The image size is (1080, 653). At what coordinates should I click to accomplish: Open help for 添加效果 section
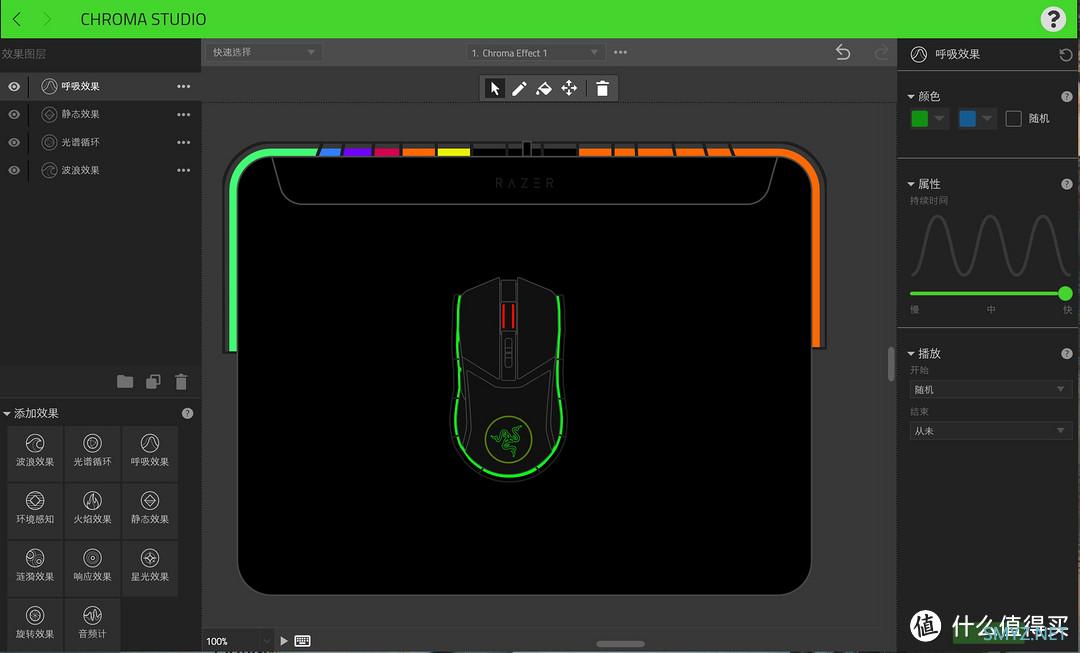coord(187,413)
